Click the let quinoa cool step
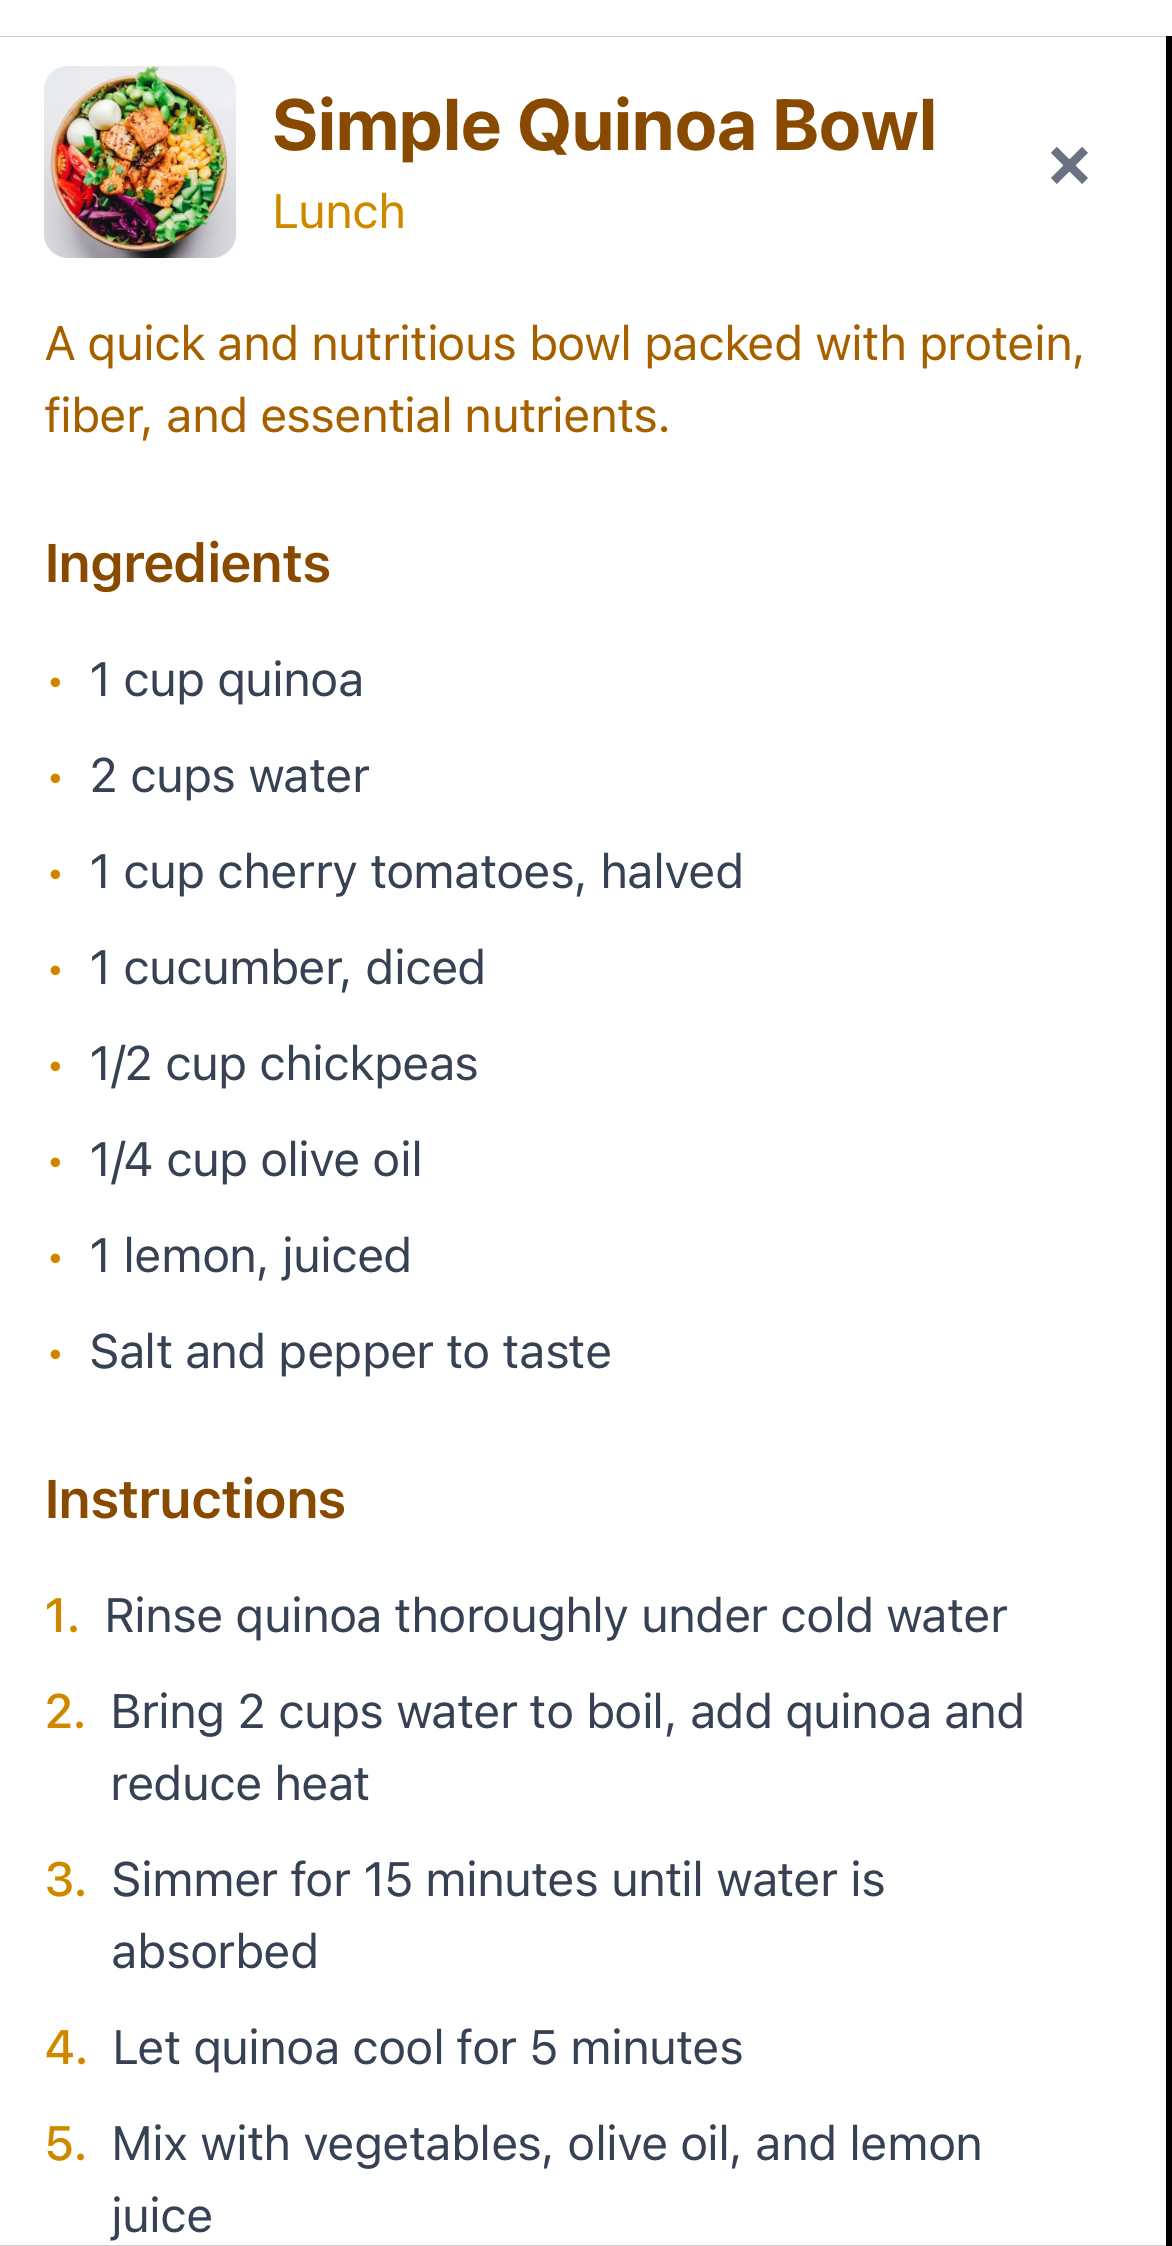Image resolution: width=1172 pixels, height=2246 pixels. 427,2048
